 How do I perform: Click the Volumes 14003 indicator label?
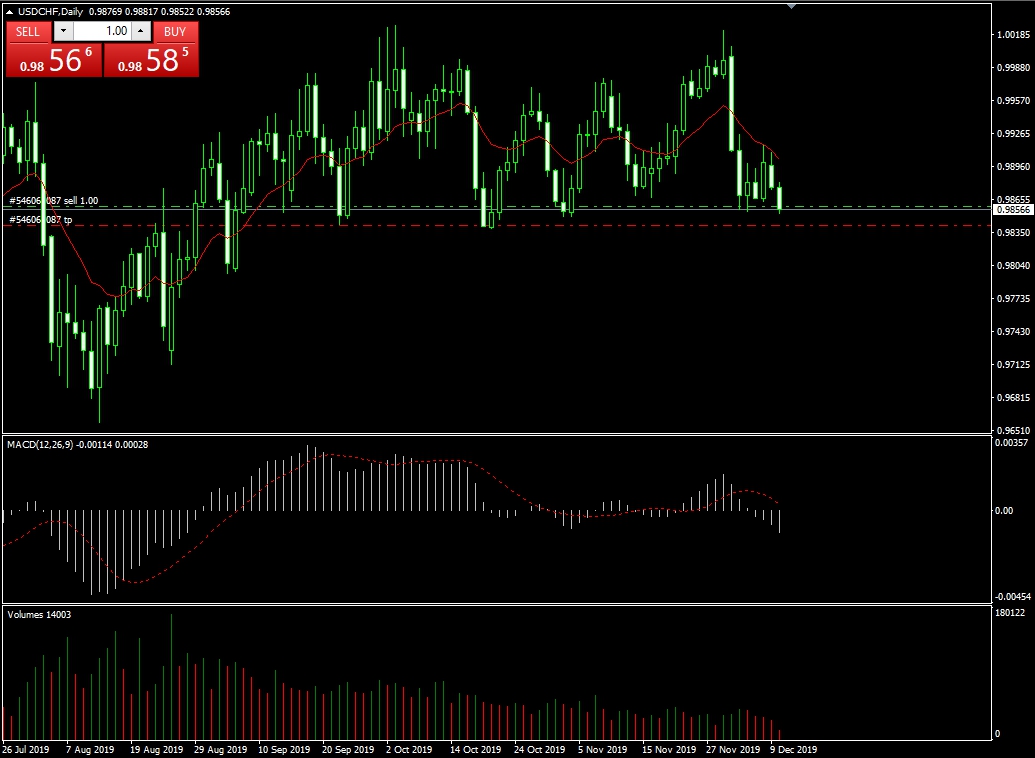pos(38,614)
